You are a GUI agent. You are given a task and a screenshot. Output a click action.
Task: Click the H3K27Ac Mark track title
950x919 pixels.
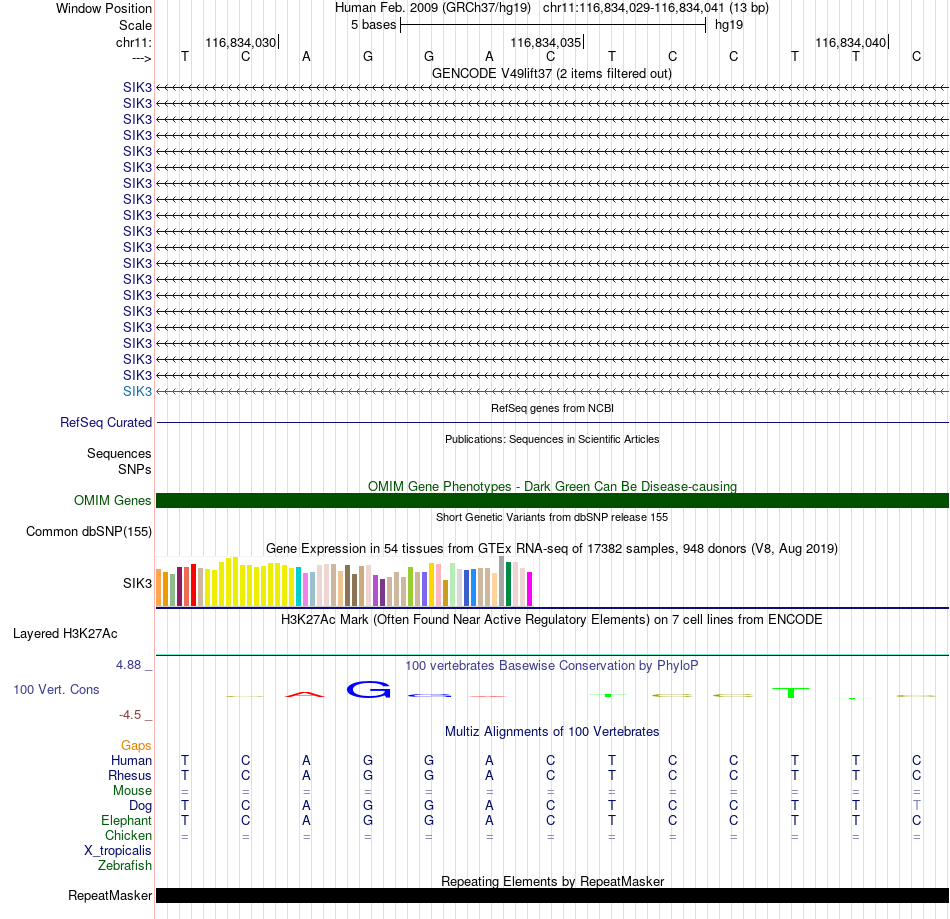(x=552, y=619)
